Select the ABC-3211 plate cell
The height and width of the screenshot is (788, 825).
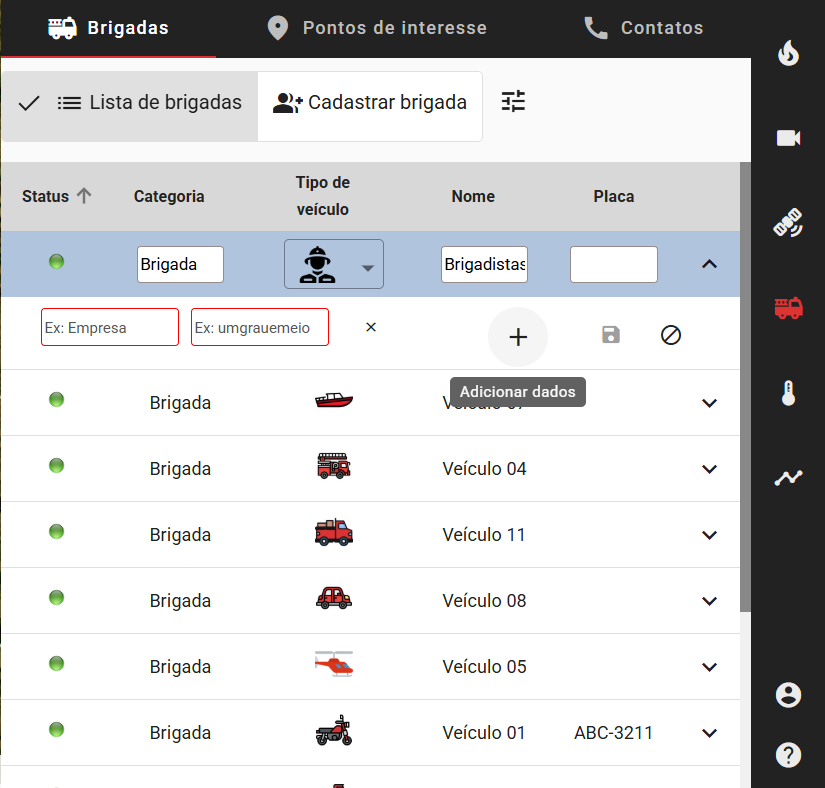tap(613, 733)
